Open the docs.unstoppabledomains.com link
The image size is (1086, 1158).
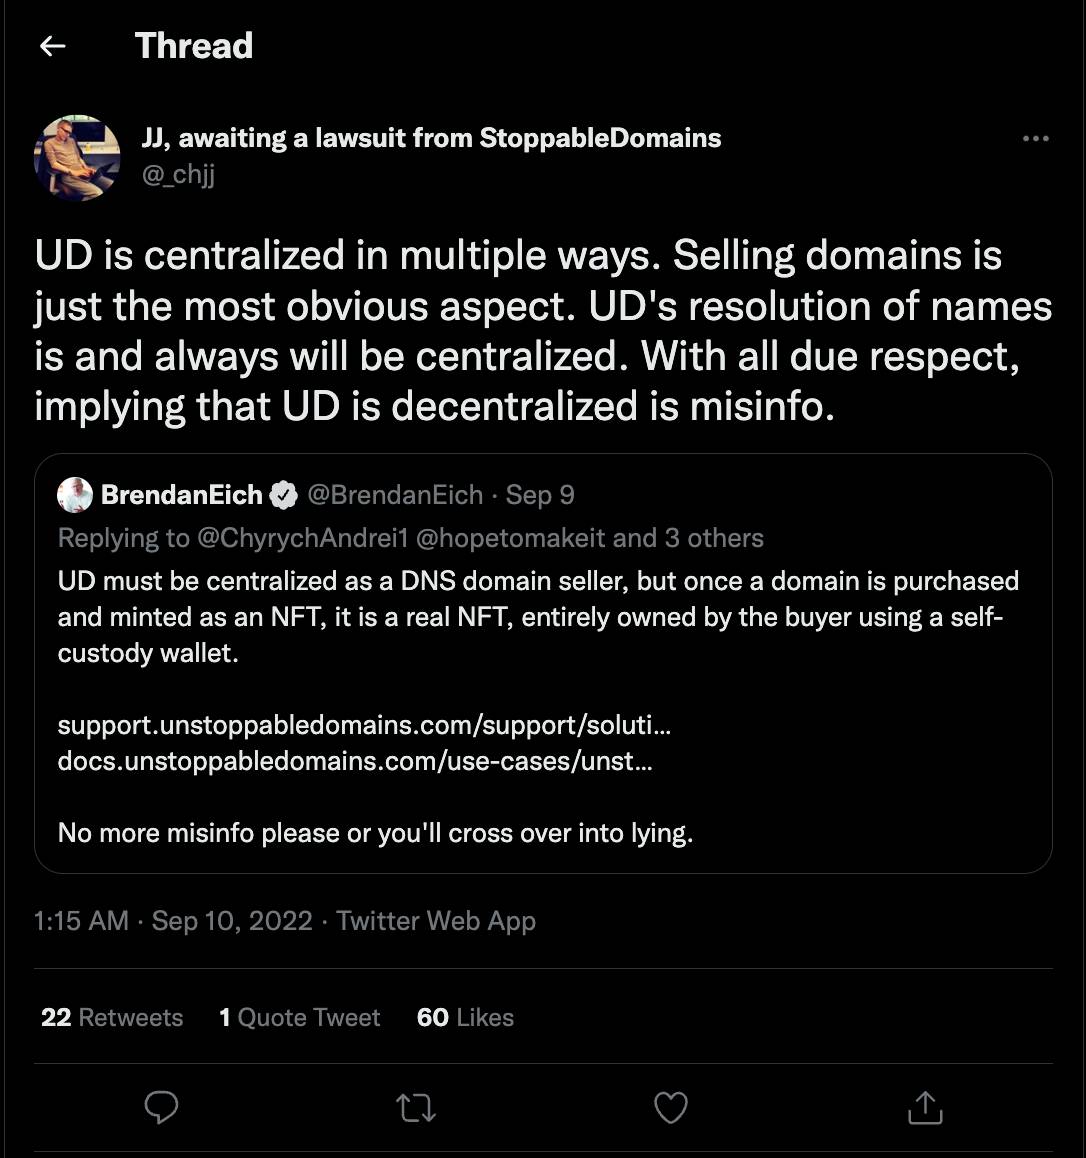pos(355,761)
